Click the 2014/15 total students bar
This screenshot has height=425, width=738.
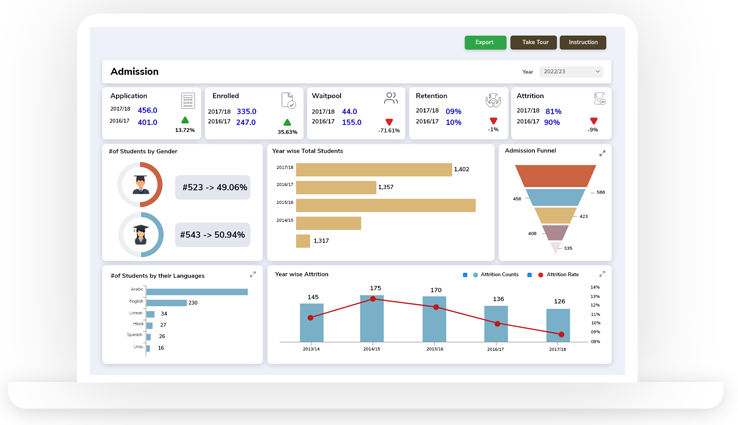point(328,223)
